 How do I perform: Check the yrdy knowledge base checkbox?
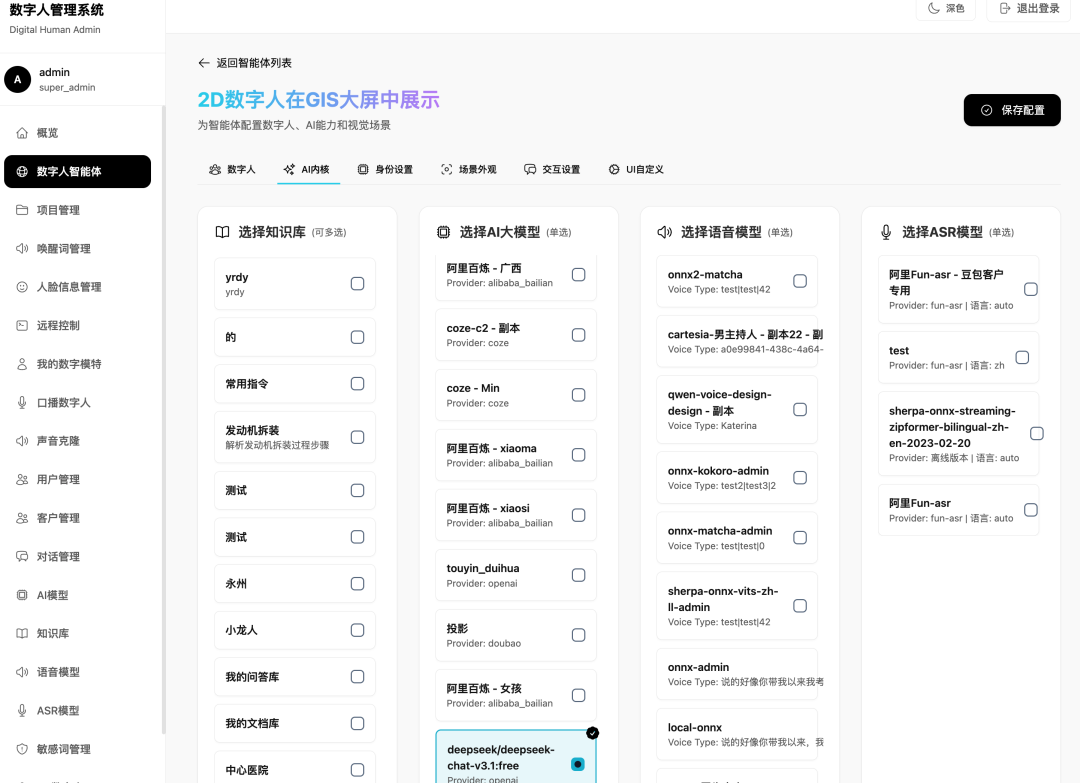coord(357,284)
